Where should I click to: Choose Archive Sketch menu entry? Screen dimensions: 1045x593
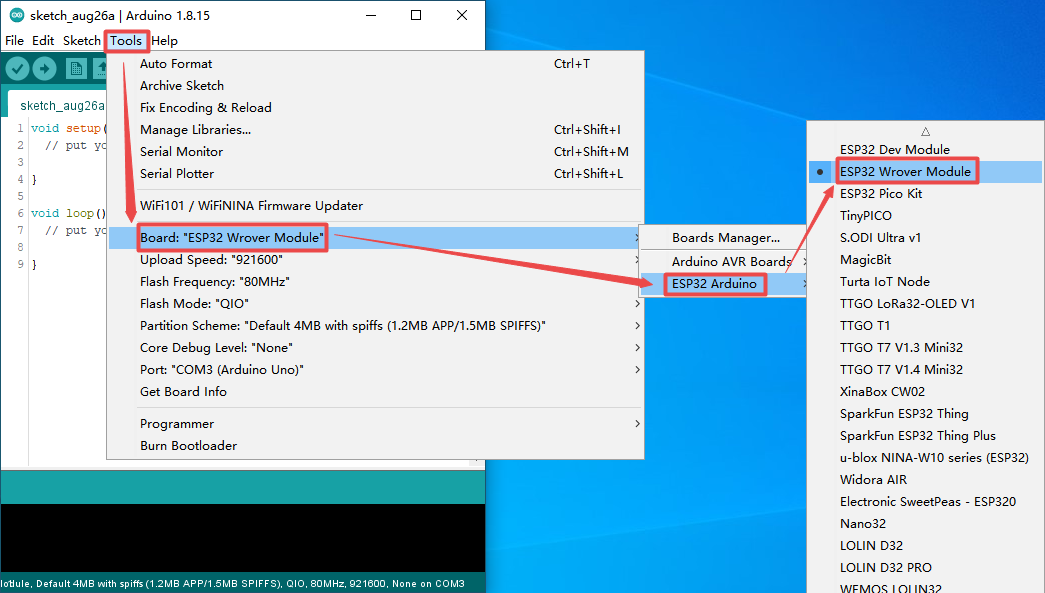click(375, 86)
